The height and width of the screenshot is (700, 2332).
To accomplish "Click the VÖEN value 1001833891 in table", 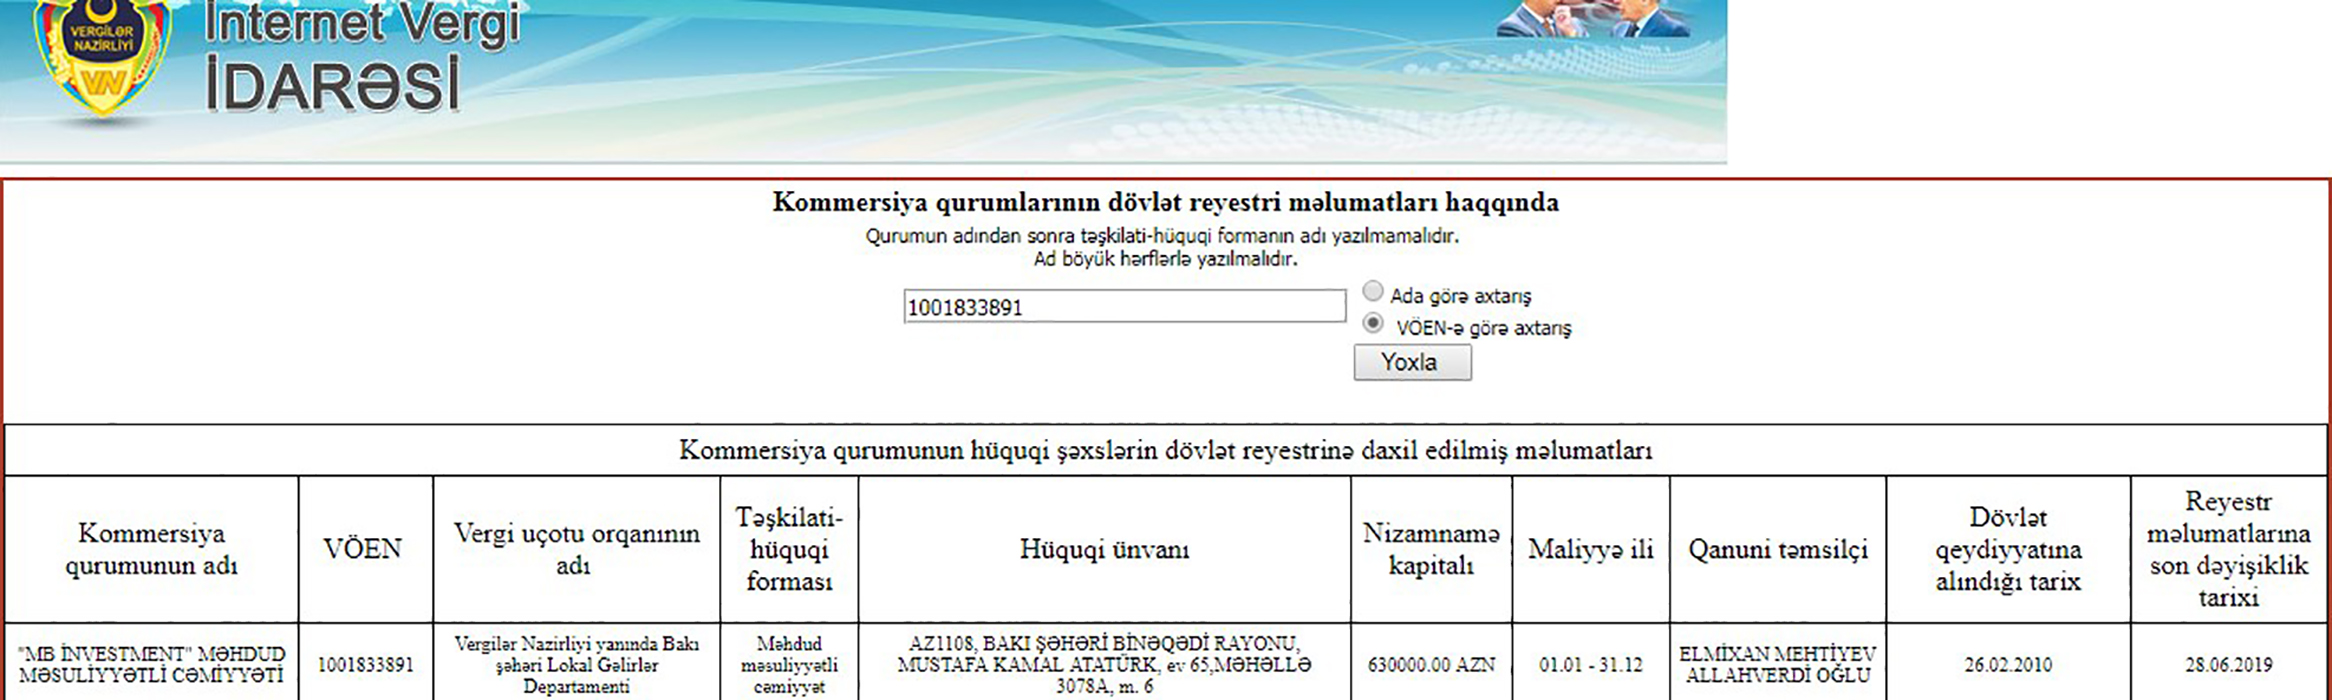I will coord(365,664).
